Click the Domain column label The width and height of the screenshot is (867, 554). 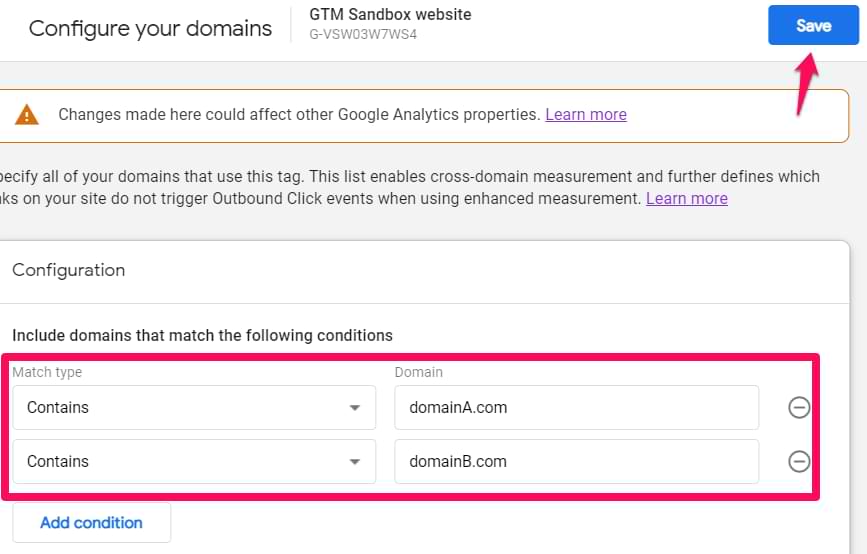418,372
